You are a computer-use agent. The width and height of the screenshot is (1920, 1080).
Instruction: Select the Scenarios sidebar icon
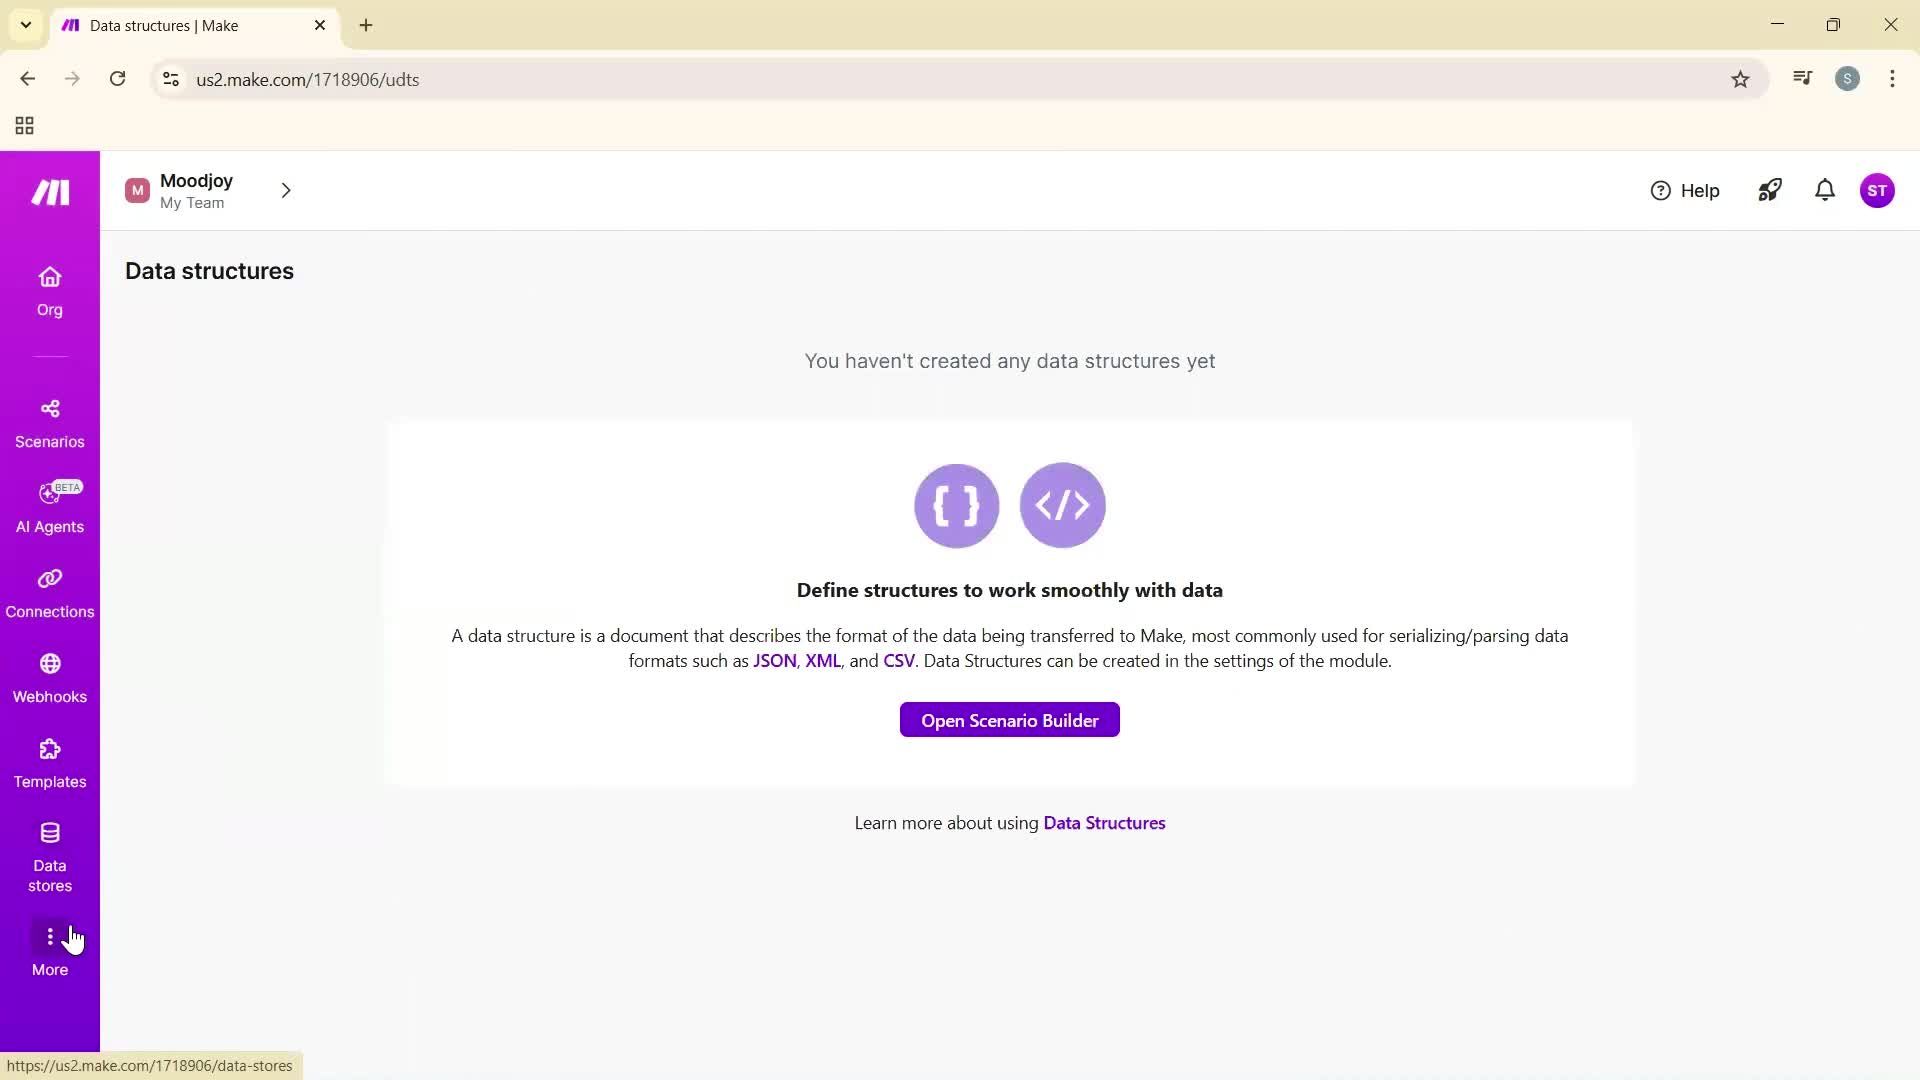(49, 422)
